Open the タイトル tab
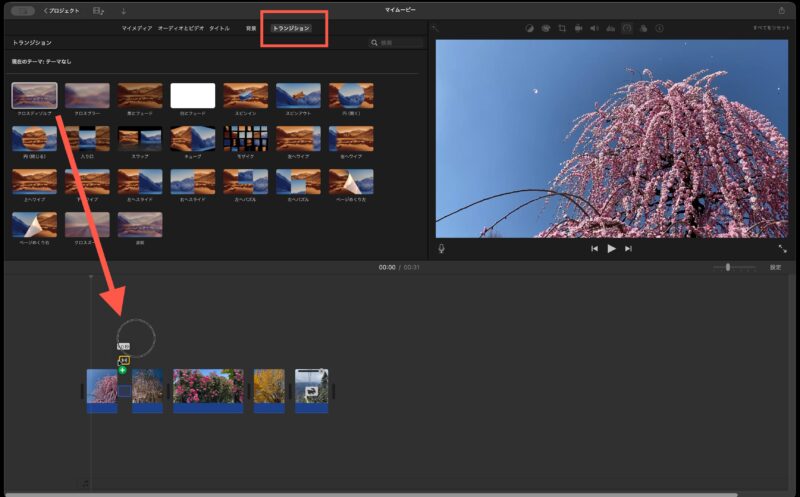800x497 pixels. click(219, 28)
